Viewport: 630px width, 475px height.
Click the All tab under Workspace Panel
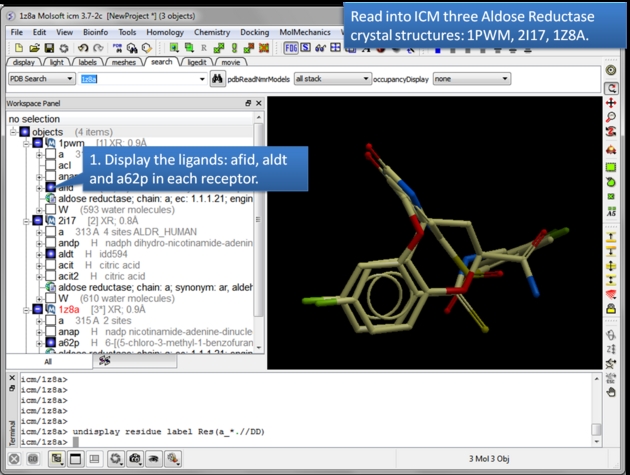coord(48,361)
